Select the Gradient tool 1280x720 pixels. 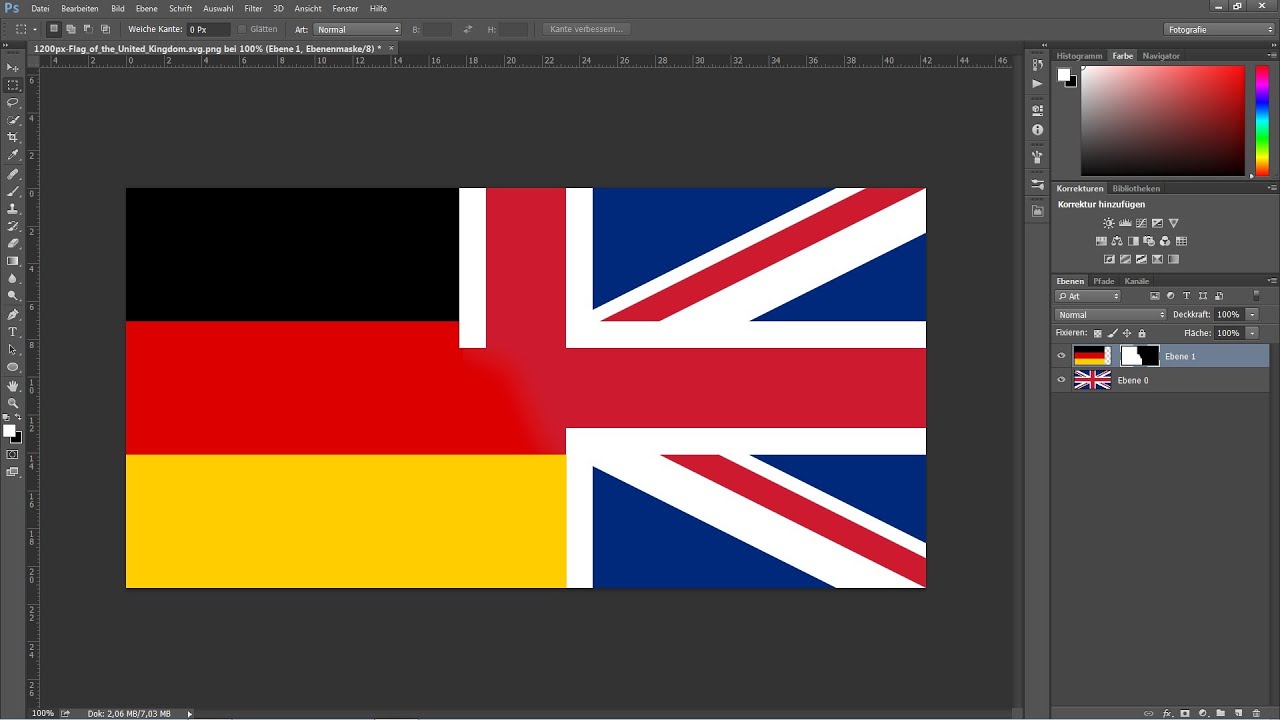click(x=13, y=261)
